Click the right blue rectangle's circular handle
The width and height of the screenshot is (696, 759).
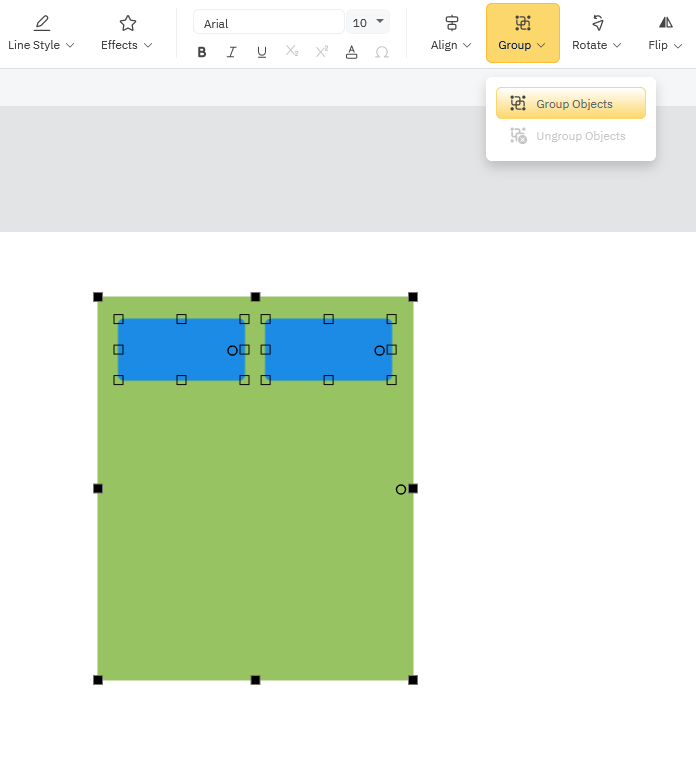tap(379, 350)
